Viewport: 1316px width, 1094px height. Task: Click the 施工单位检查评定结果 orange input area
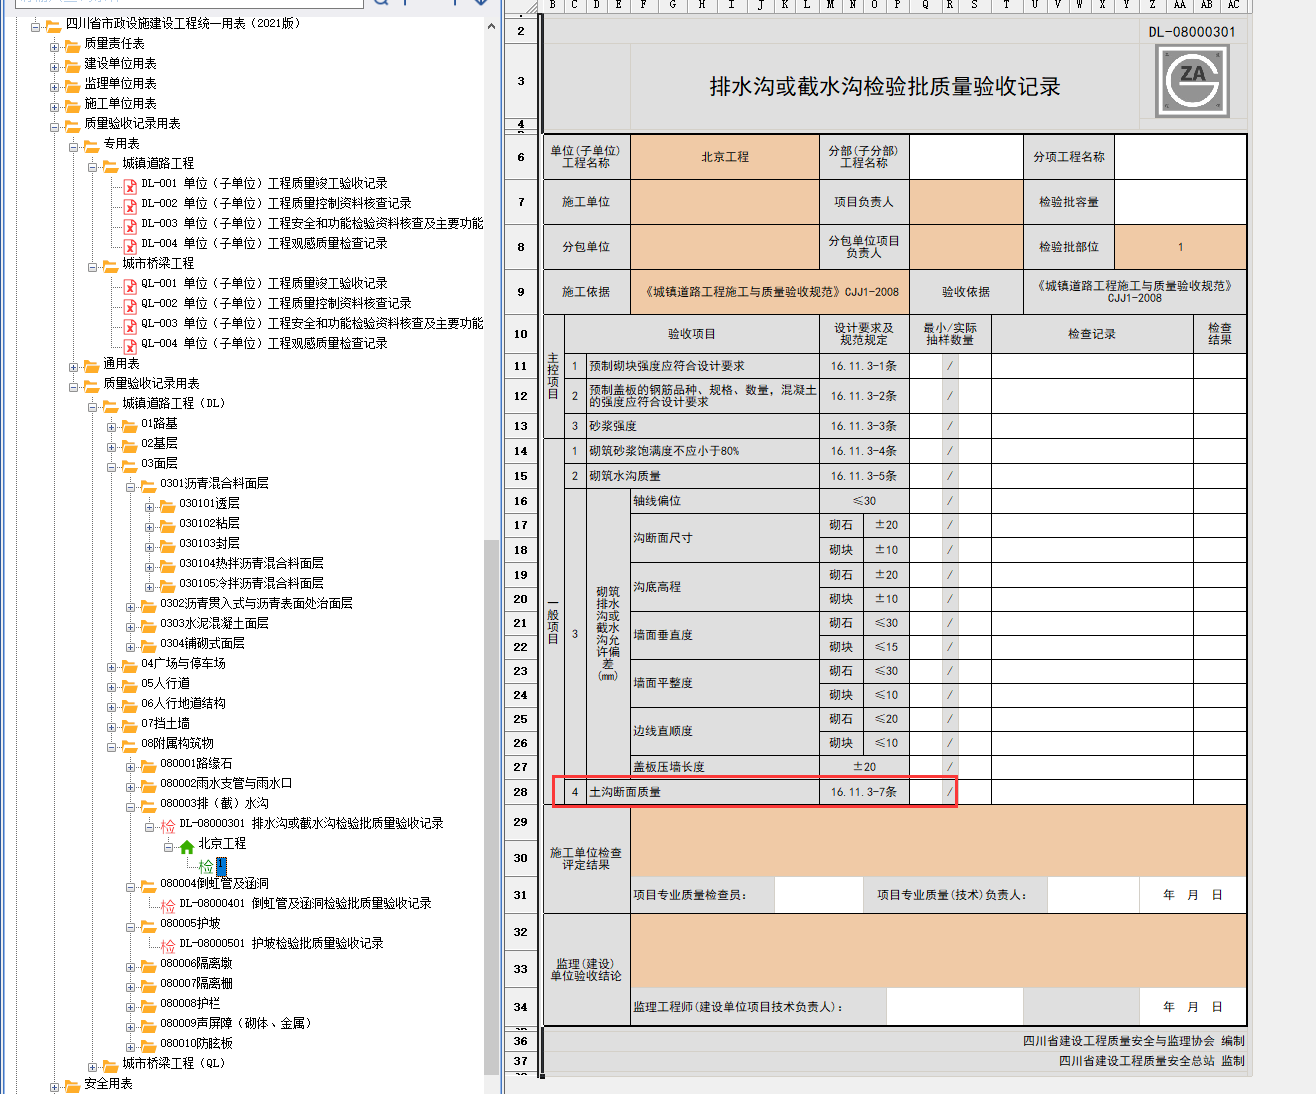click(938, 841)
